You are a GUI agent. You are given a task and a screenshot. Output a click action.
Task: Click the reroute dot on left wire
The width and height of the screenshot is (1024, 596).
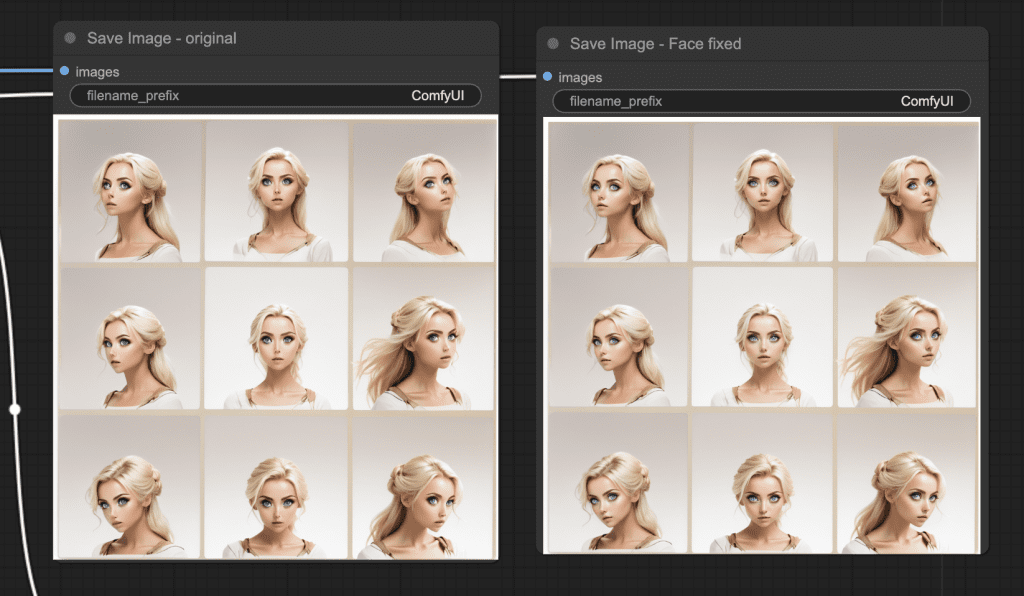14,409
